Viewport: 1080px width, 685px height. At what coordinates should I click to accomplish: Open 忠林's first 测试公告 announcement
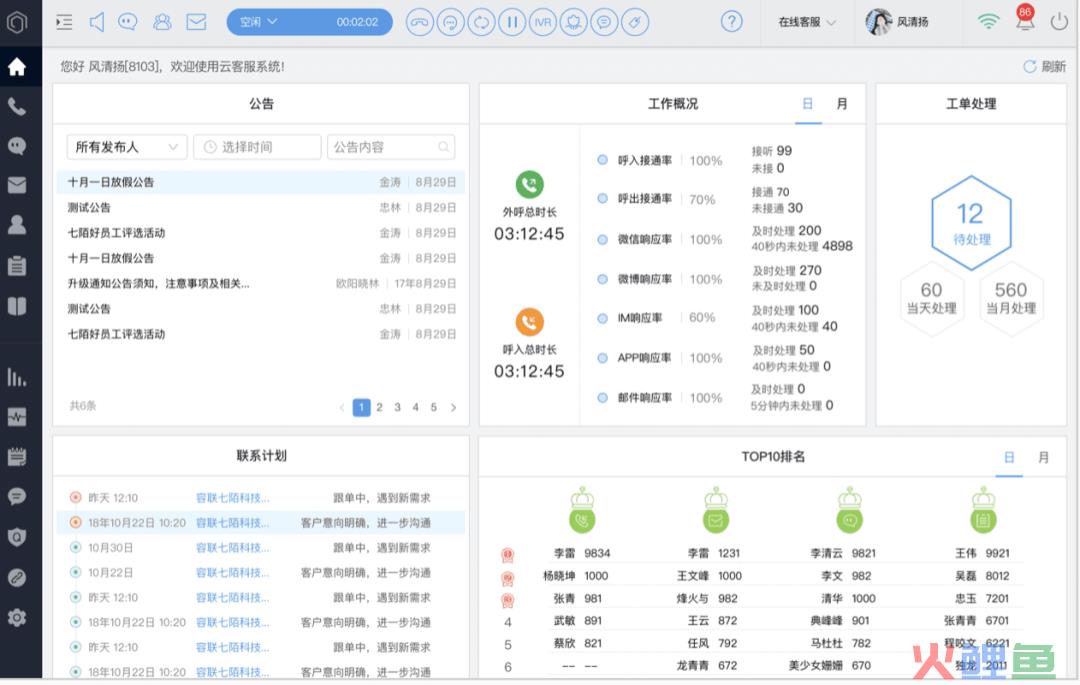pos(261,207)
